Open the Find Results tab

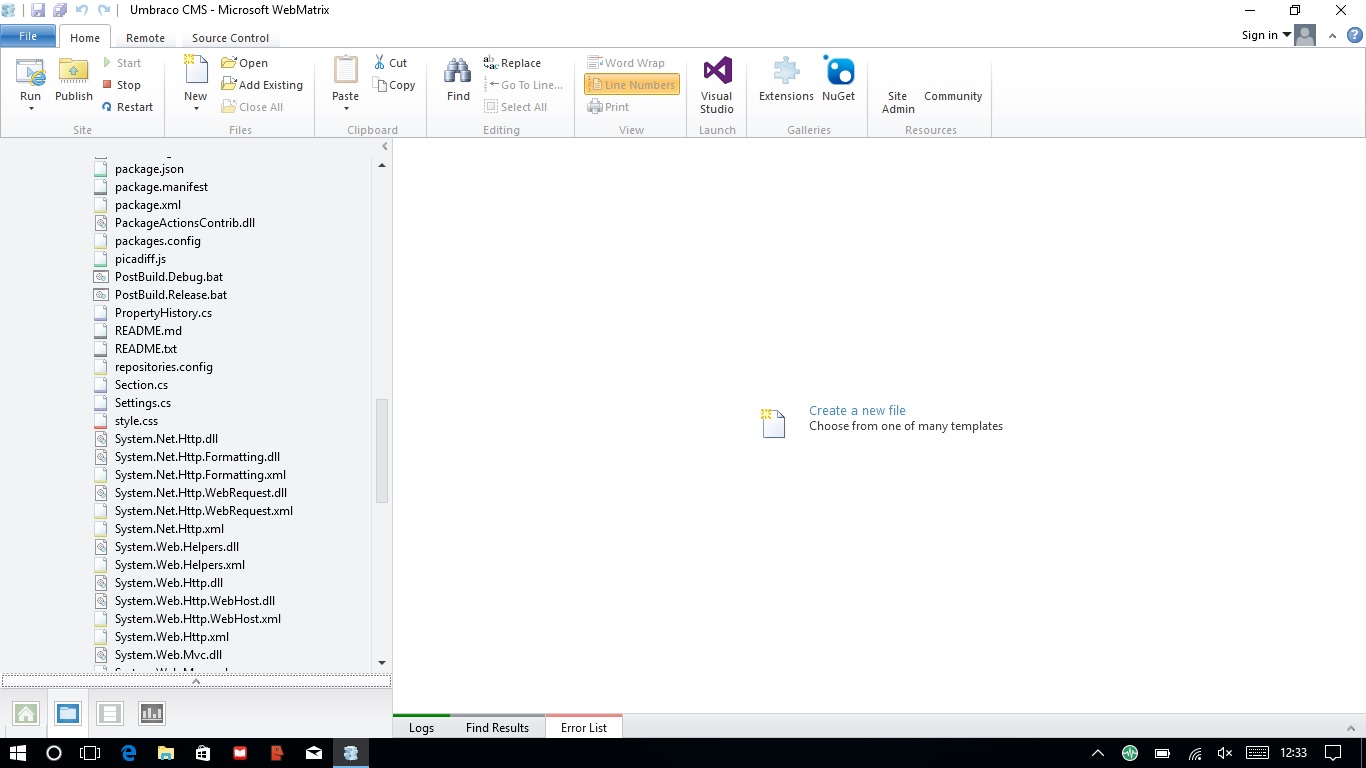[x=497, y=728]
